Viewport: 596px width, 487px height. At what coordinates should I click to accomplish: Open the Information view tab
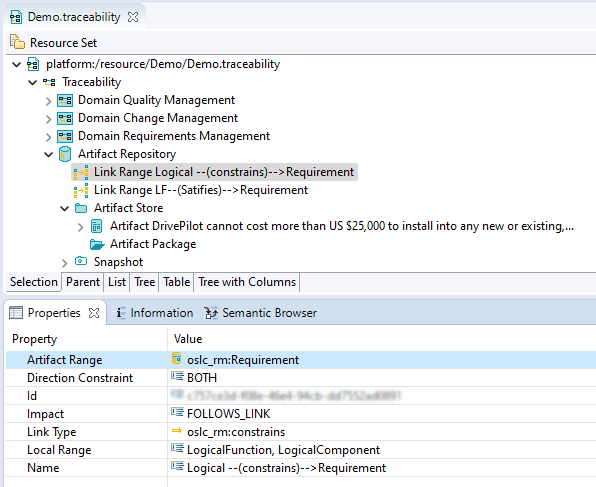click(154, 313)
